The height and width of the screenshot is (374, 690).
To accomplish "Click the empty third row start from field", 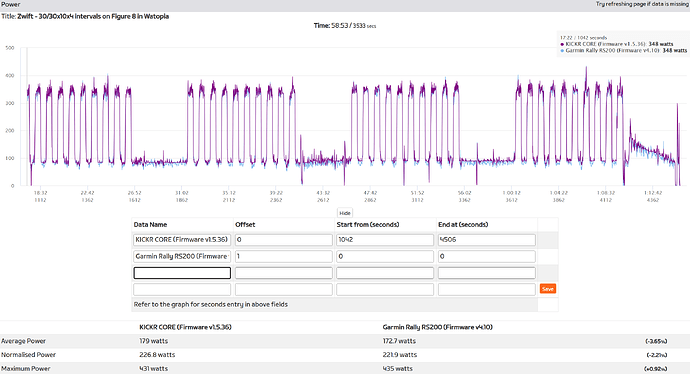I will tap(385, 273).
